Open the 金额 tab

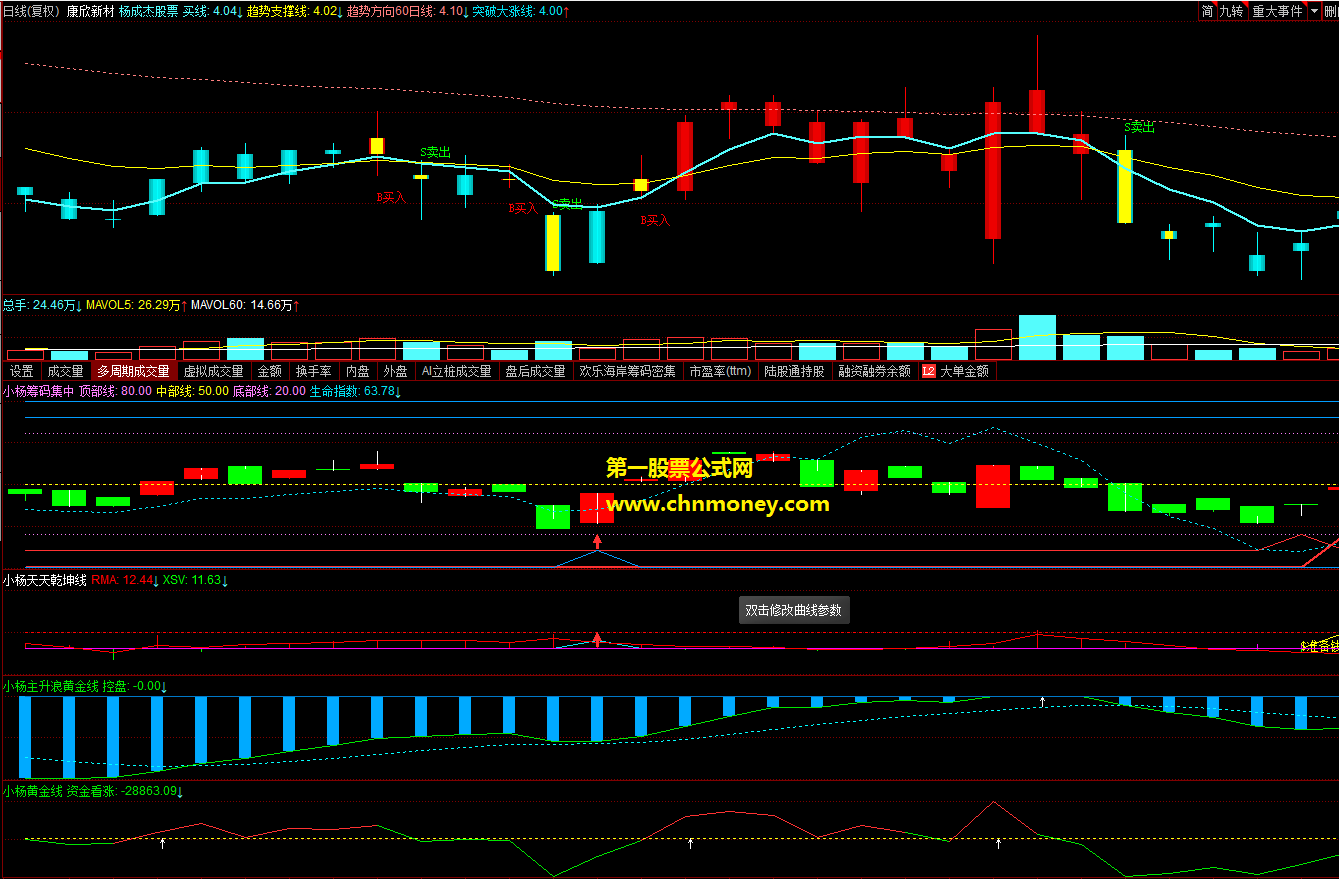click(x=269, y=371)
